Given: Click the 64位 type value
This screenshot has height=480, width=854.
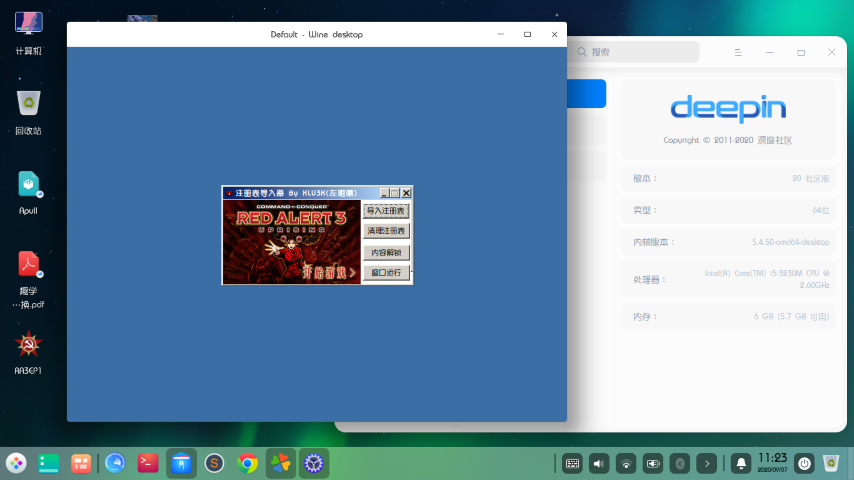Looking at the screenshot, I should coord(821,210).
